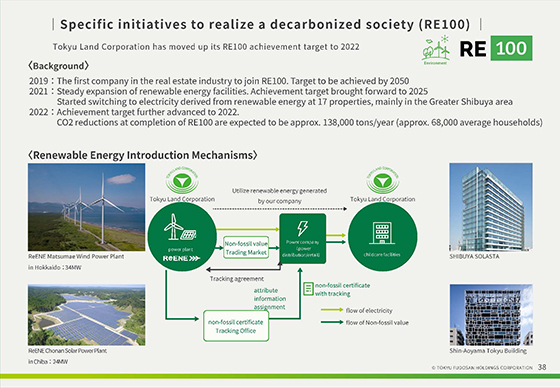
Task: Click the SHIBUYA SOLASTA caption
Action: pos(474,256)
